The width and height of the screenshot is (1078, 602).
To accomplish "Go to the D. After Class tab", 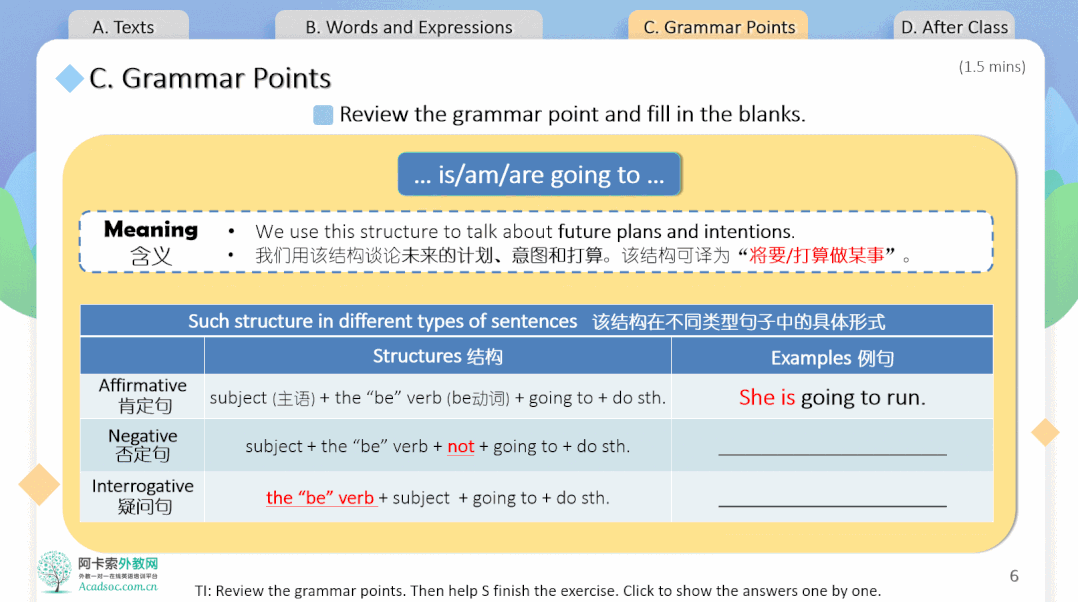I will click(x=954, y=26).
